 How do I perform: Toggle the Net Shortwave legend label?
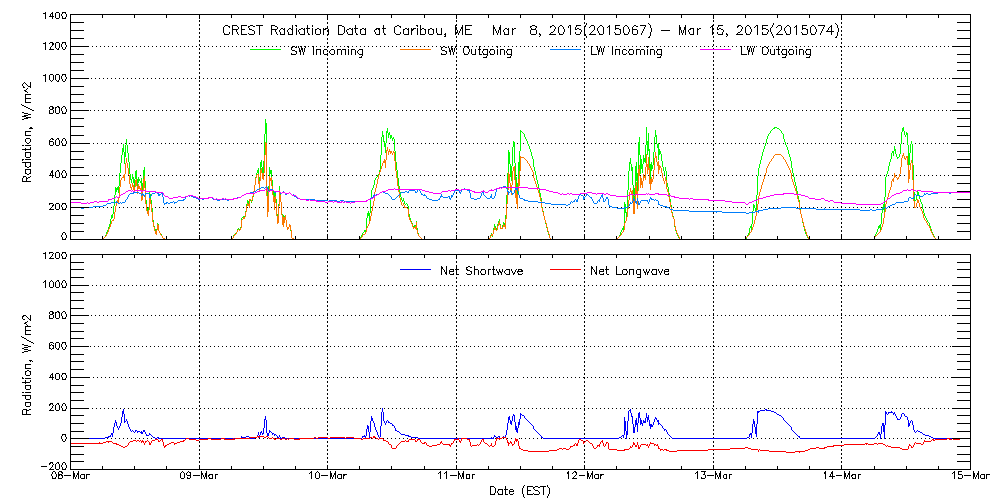[x=480, y=272]
